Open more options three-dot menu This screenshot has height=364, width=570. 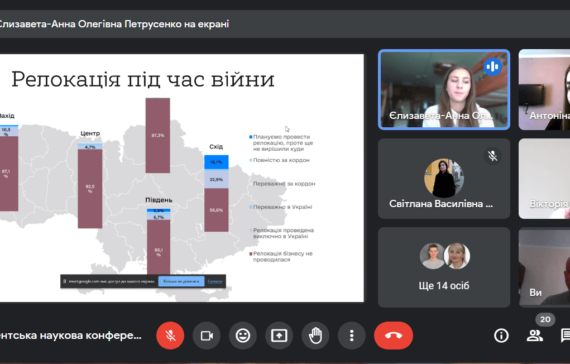[352, 335]
